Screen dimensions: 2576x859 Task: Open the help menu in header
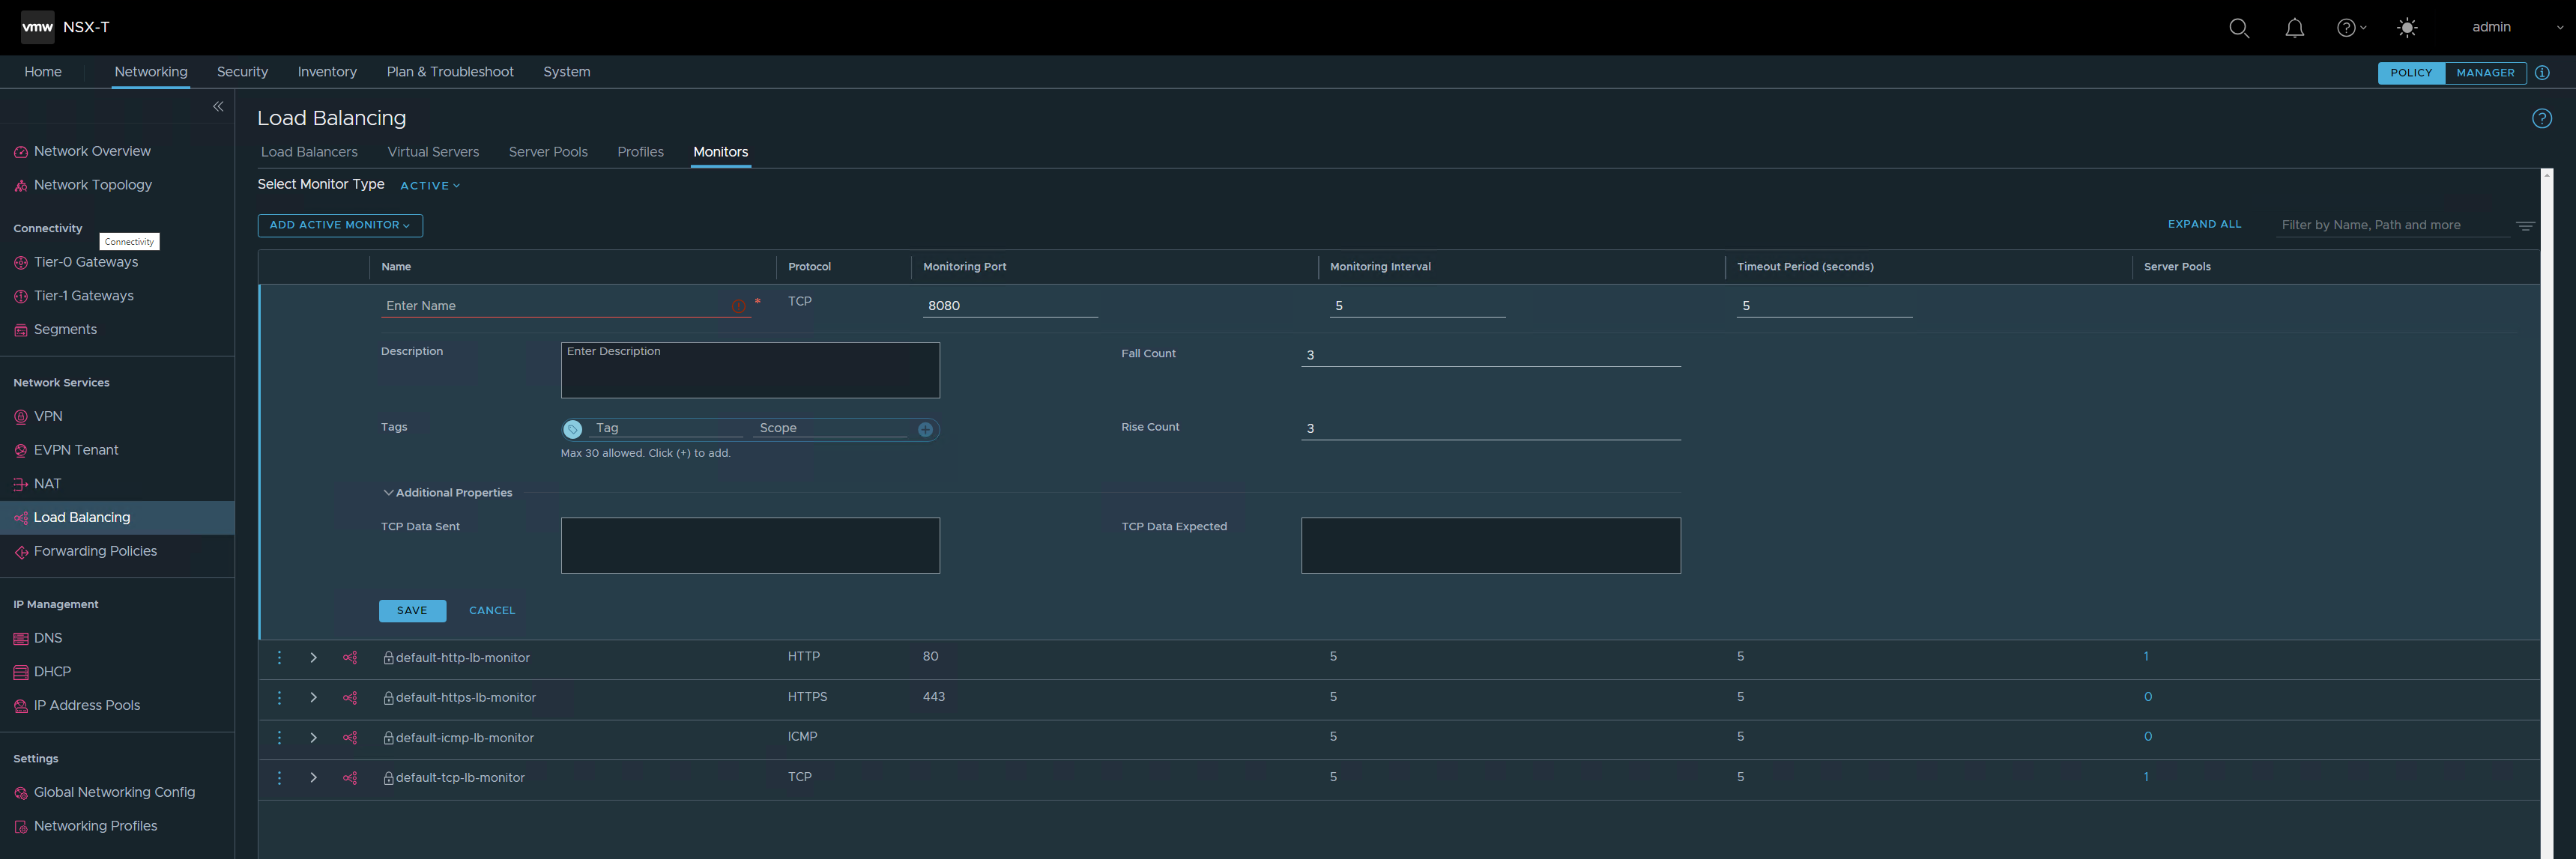pyautogui.click(x=2351, y=28)
